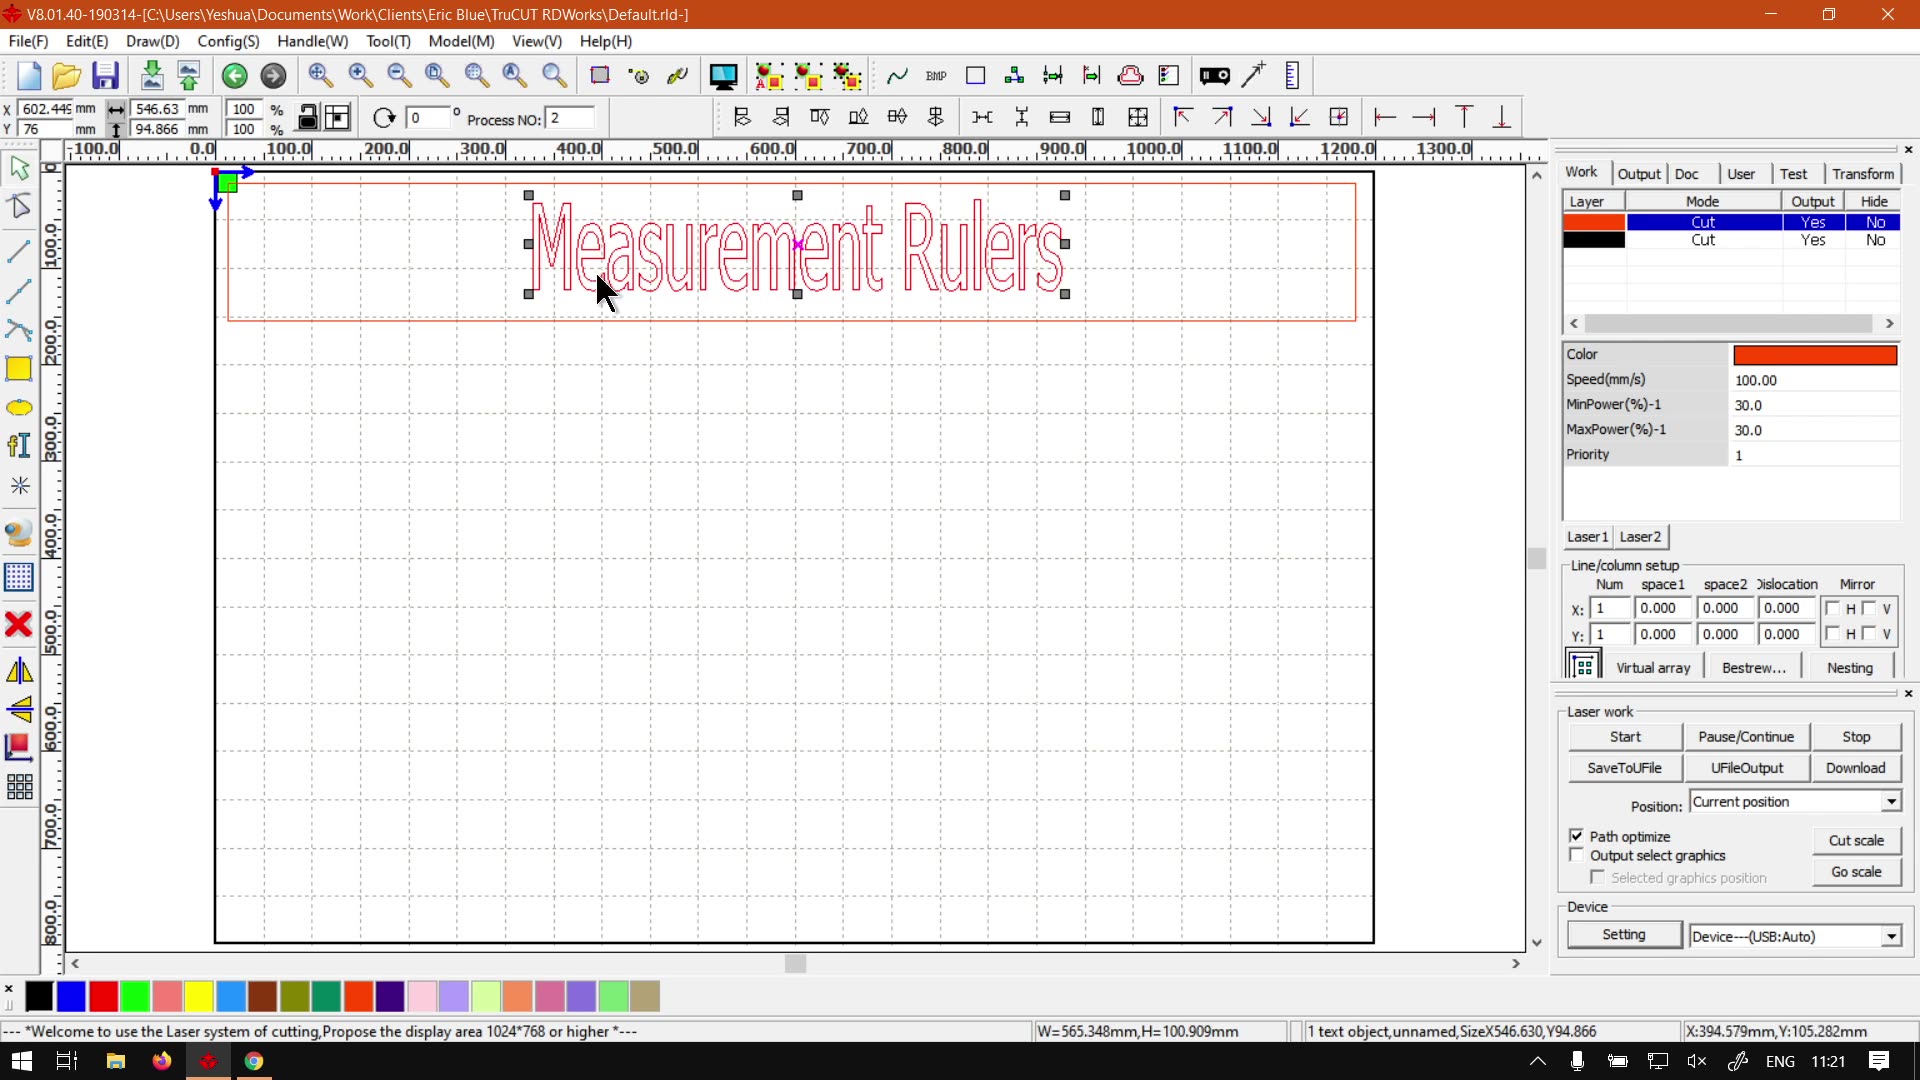Viewport: 1920px width, 1080px height.
Task: Click the open folder icon
Action: click(x=66, y=76)
